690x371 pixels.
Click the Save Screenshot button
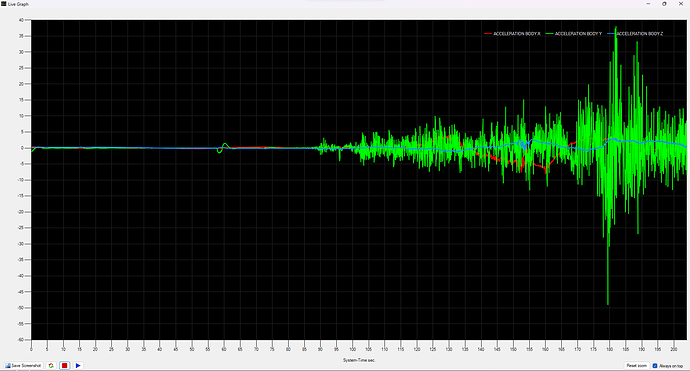23,366
